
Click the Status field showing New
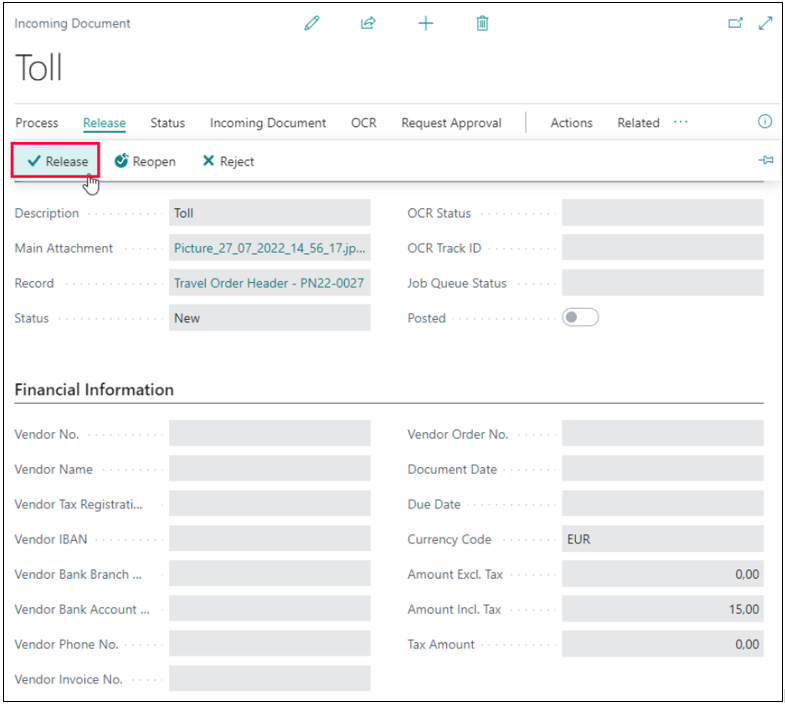(x=269, y=318)
